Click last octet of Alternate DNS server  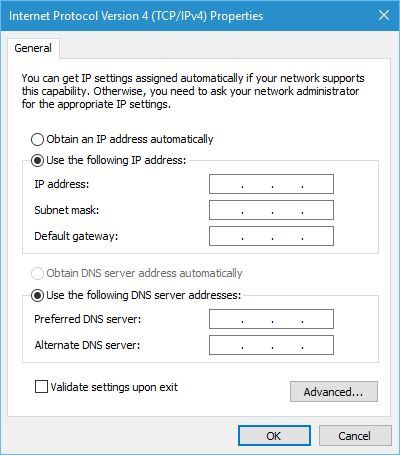(318, 345)
